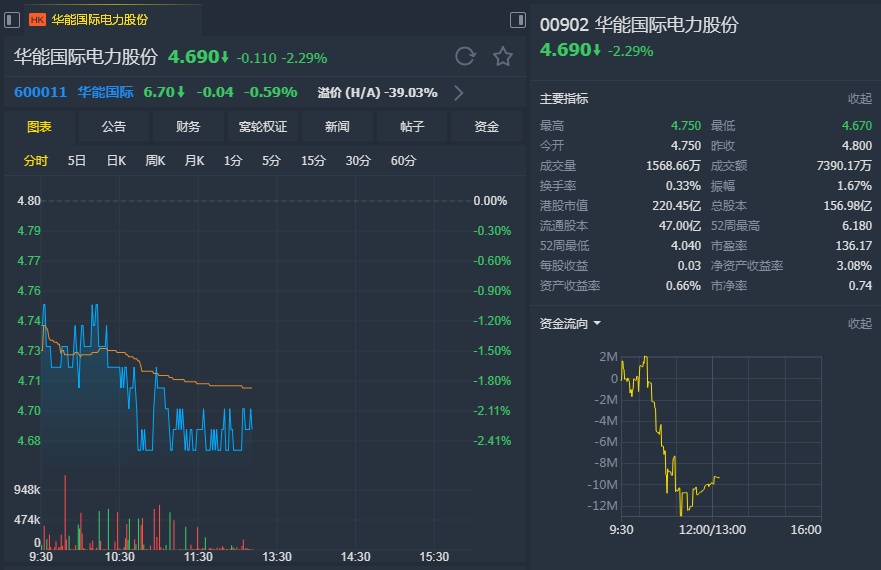Click the 净资产收益率 value 3.08%
881x570 pixels.
[854, 266]
